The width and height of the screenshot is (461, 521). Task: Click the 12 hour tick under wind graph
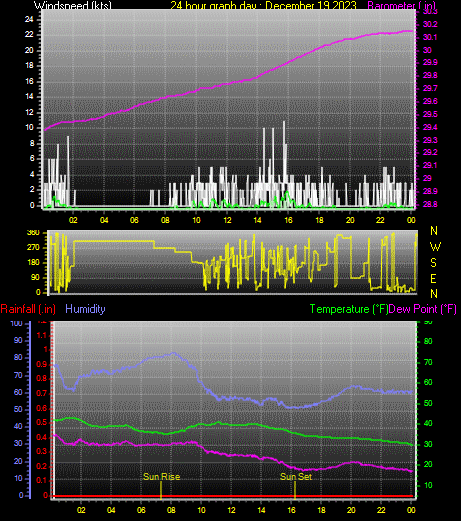(x=227, y=220)
